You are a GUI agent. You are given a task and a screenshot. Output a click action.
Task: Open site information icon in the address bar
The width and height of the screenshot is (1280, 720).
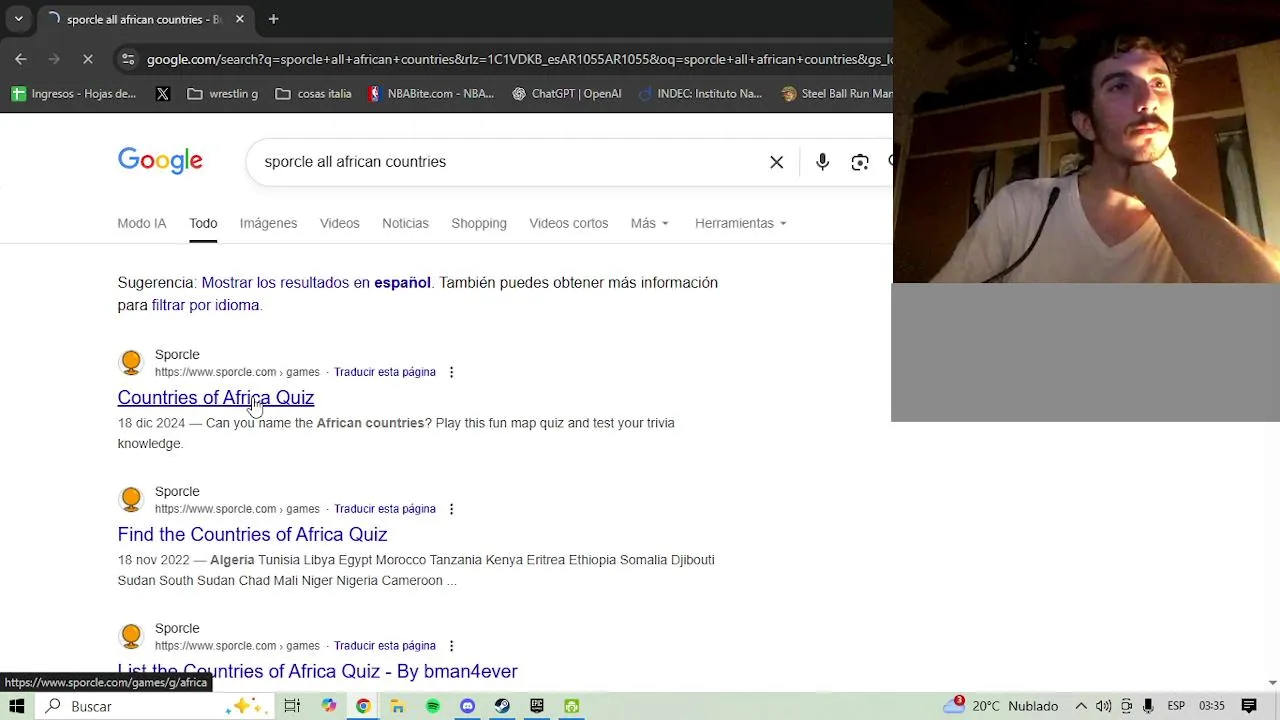pyautogui.click(x=128, y=59)
